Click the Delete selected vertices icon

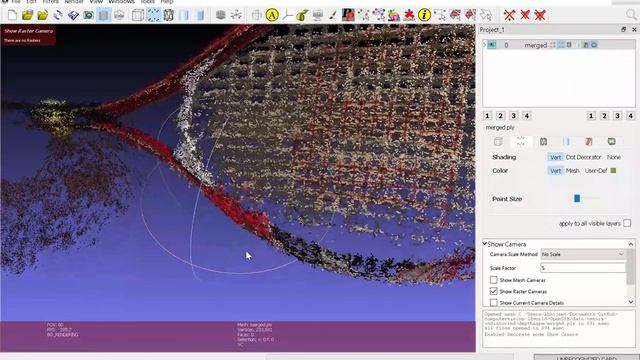[509, 16]
